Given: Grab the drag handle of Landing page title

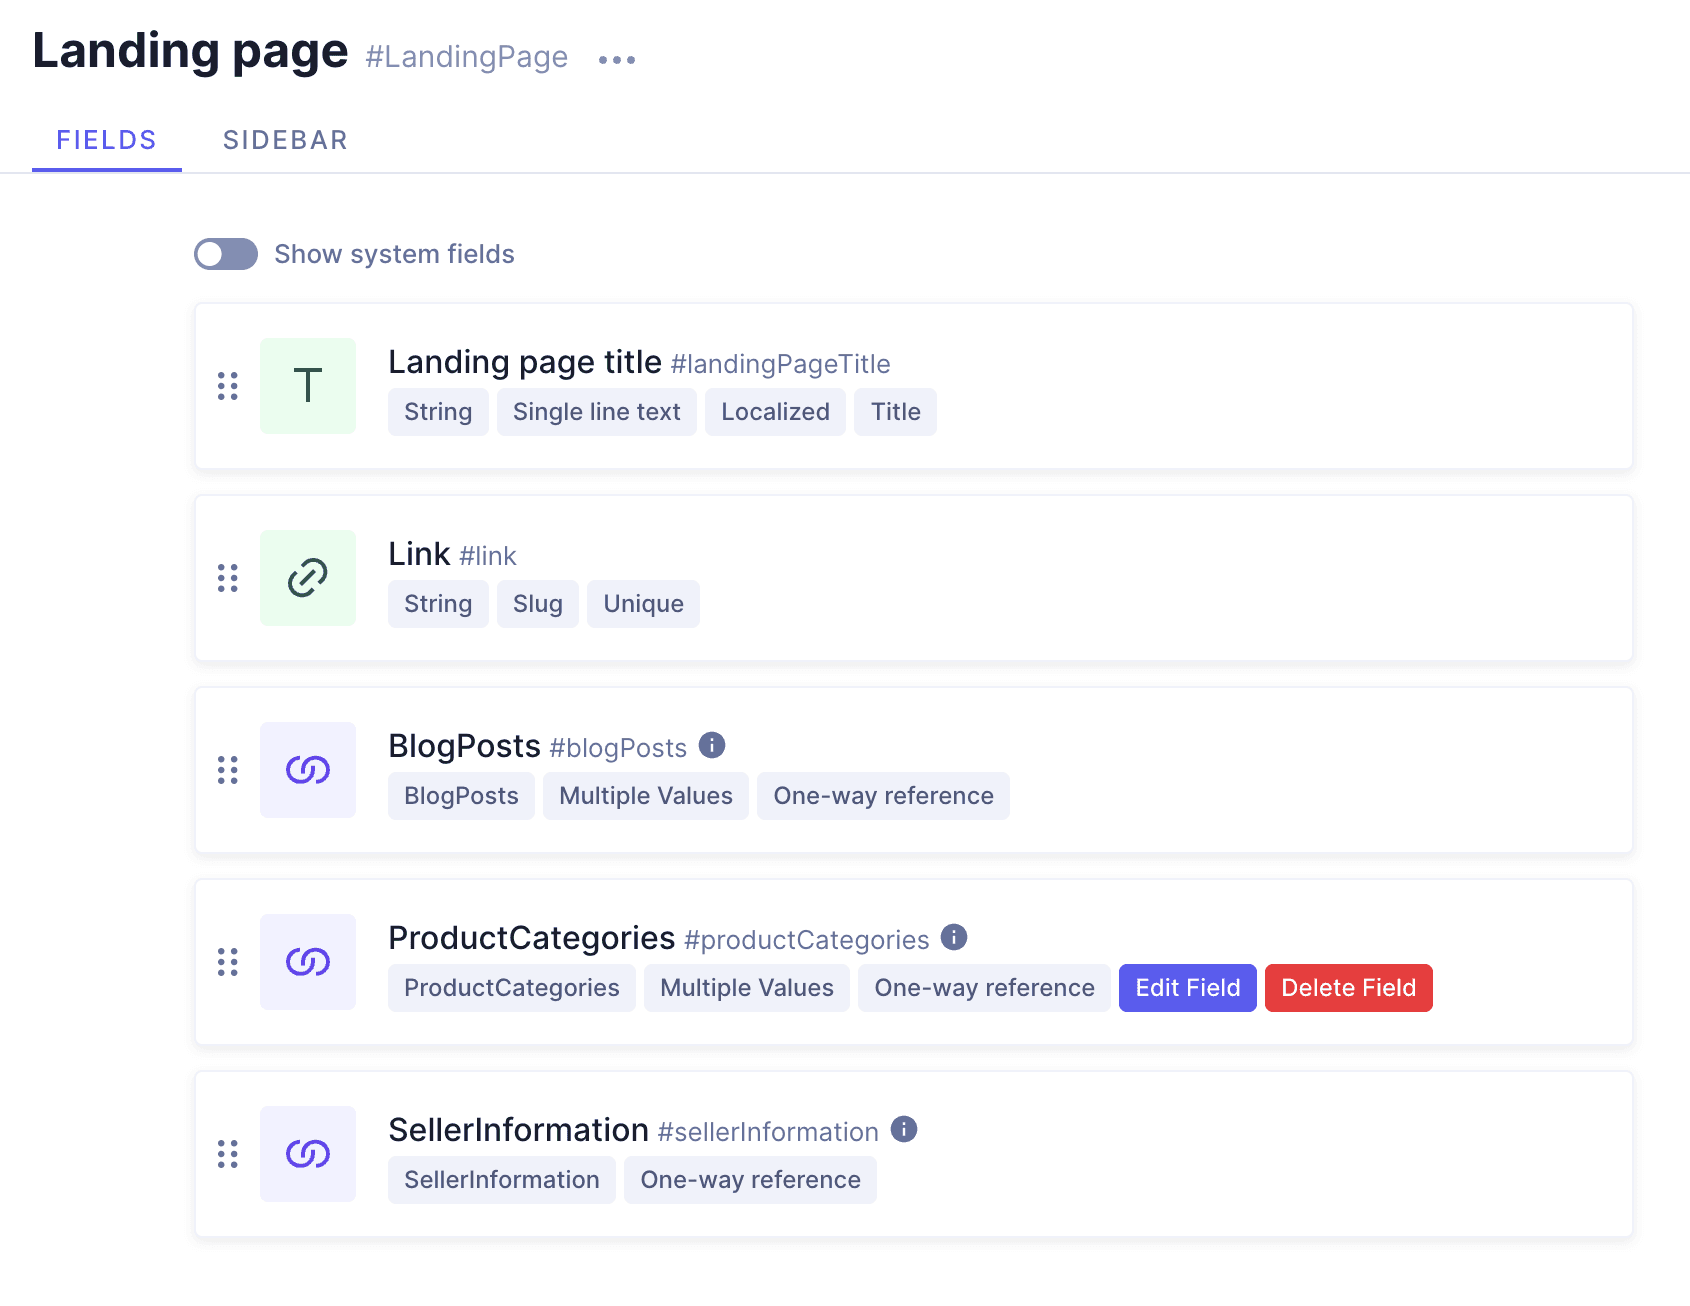Looking at the screenshot, I should pyautogui.click(x=227, y=385).
